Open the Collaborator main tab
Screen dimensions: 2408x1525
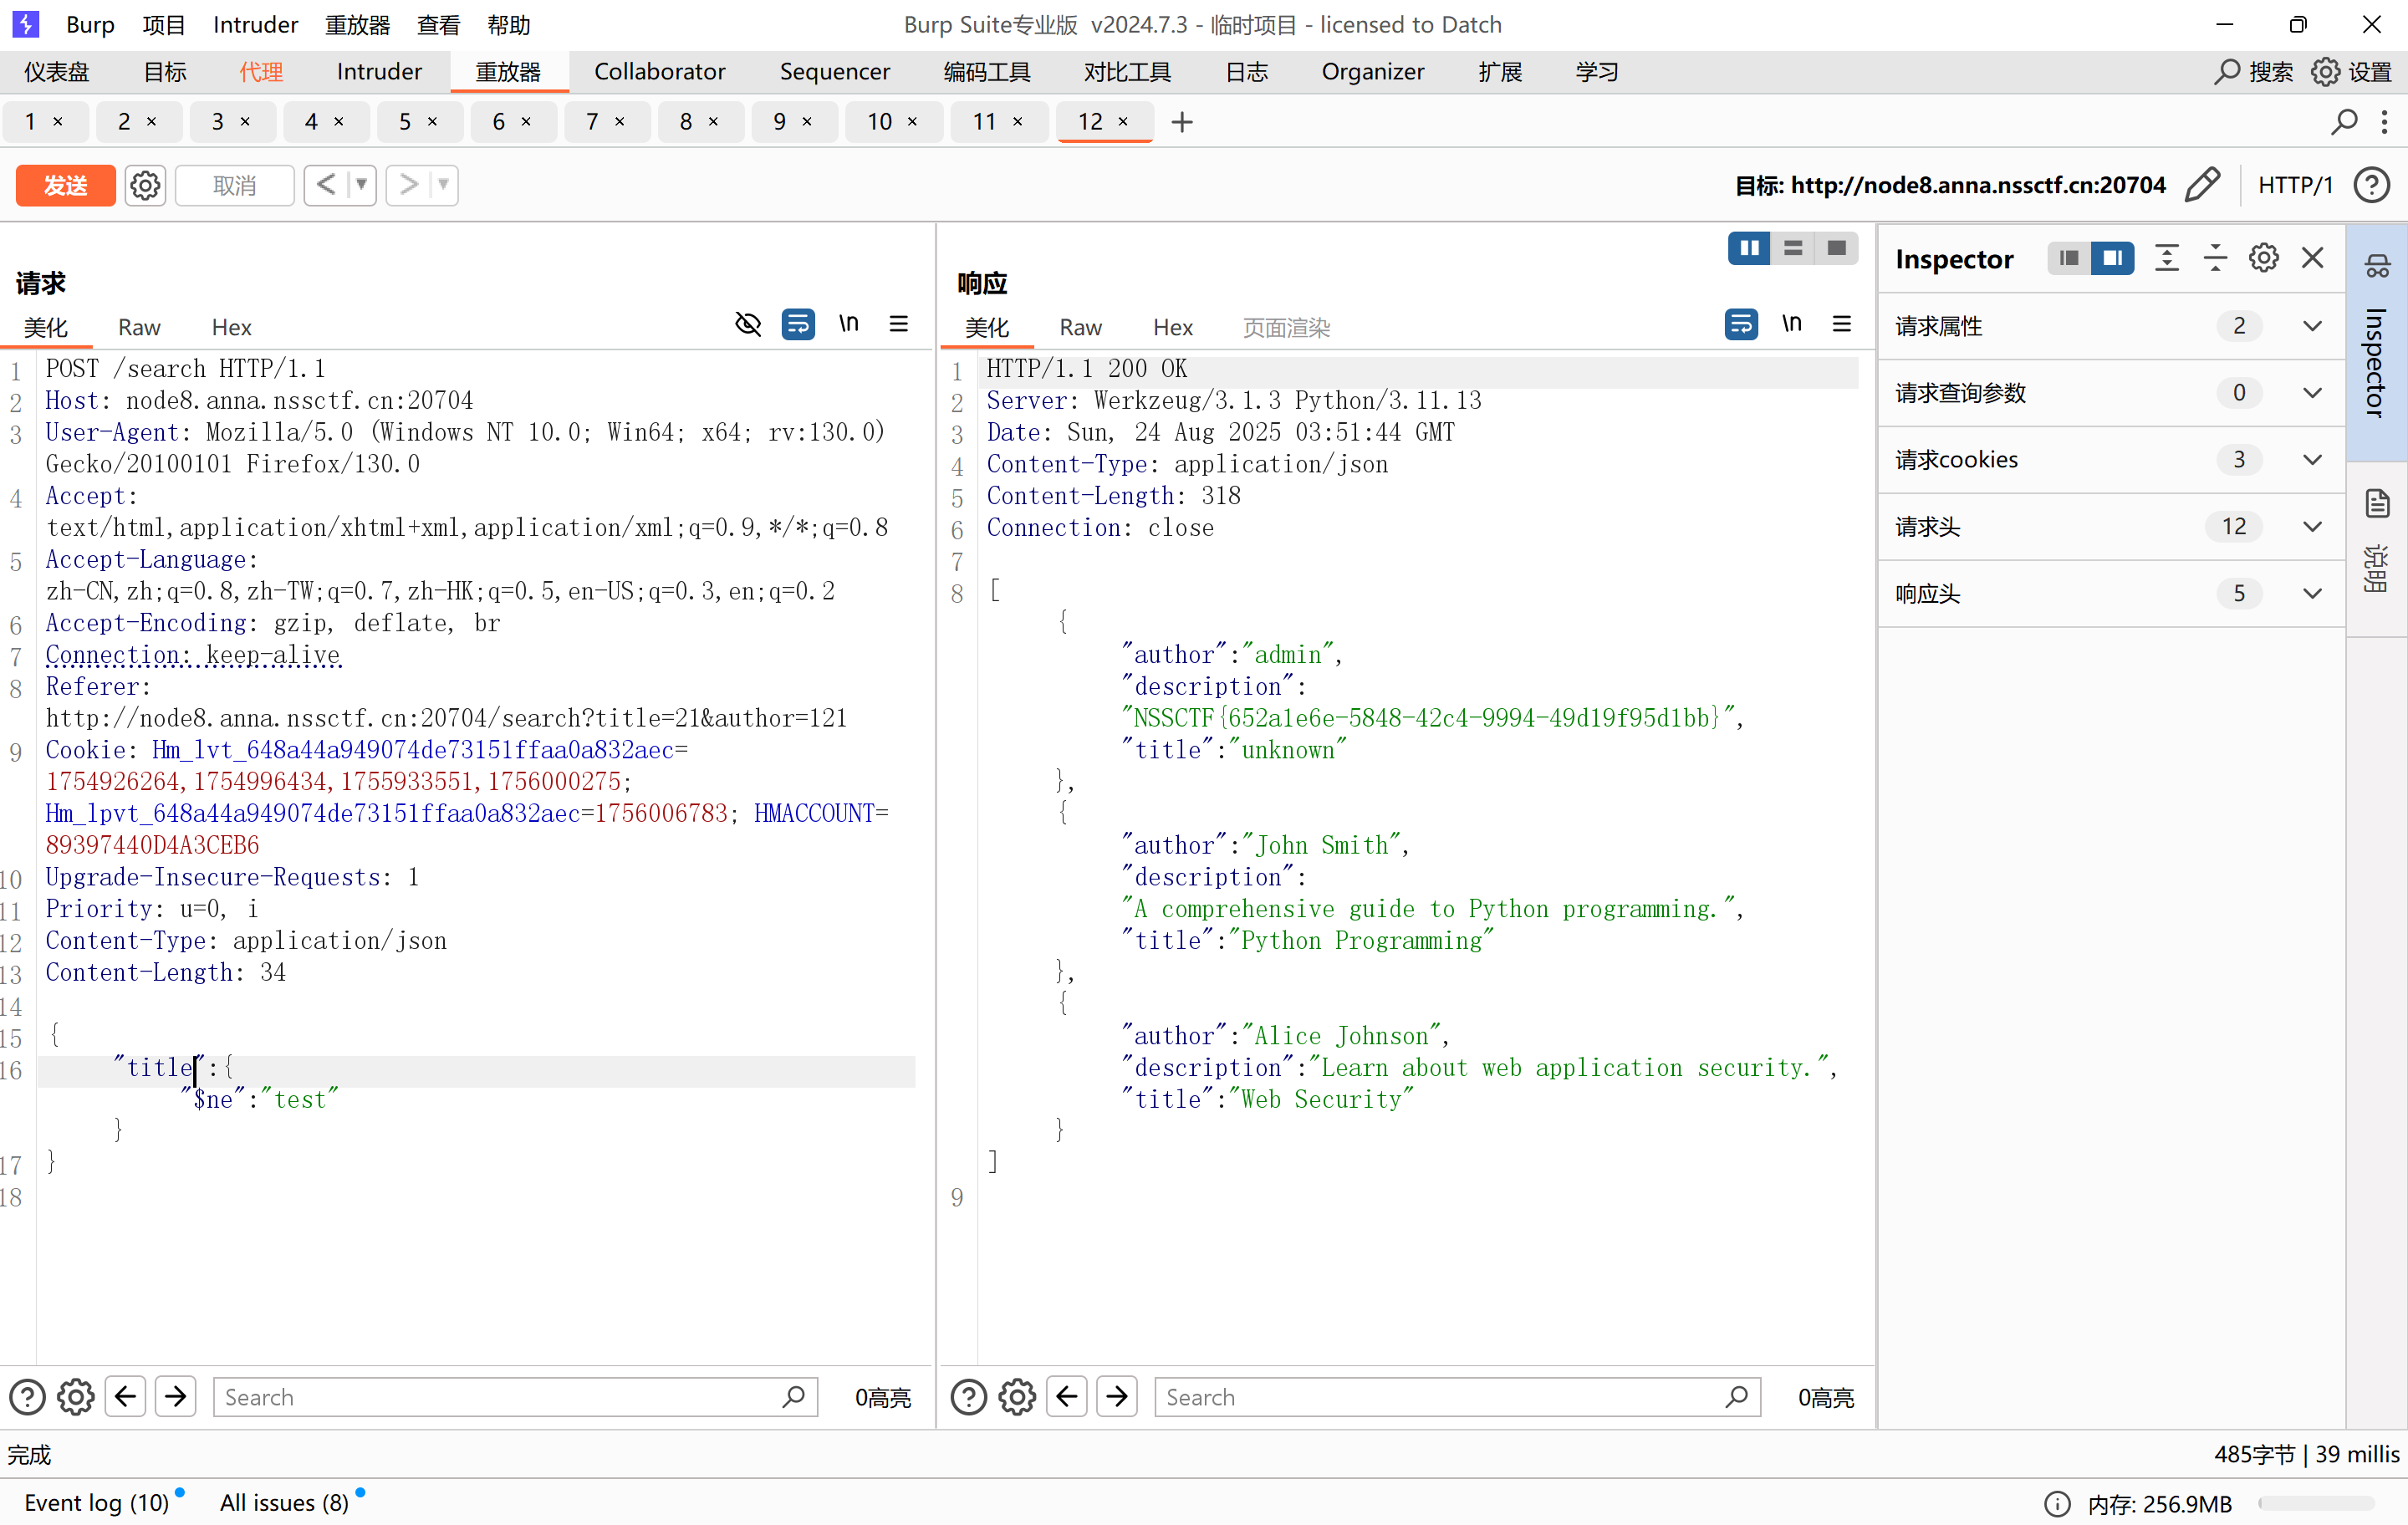pyautogui.click(x=660, y=72)
